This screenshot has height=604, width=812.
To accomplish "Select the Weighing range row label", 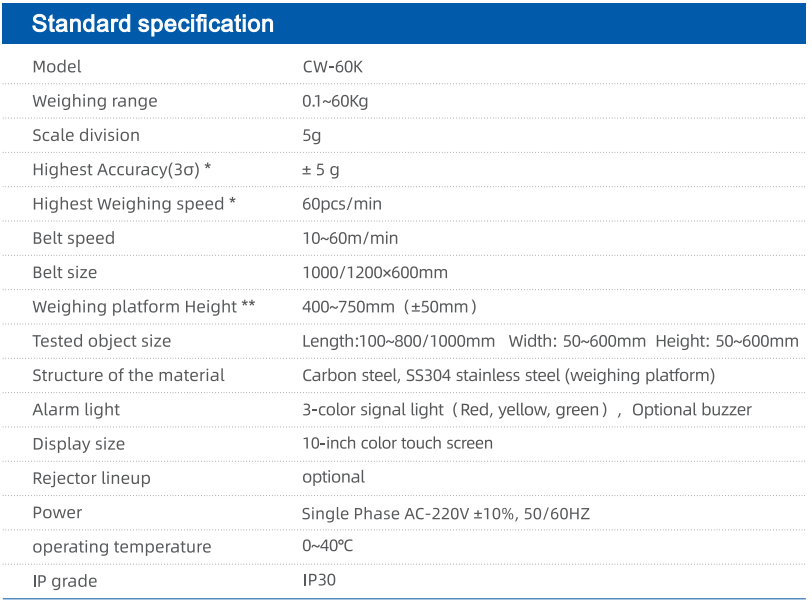I will point(95,101).
